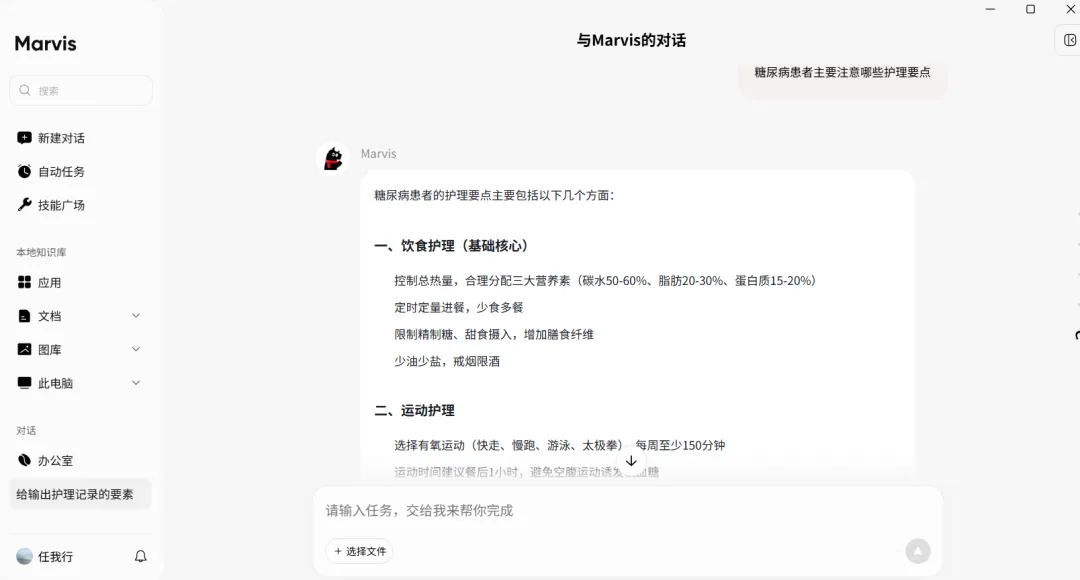This screenshot has height=580, width=1080.
Task: Click heading 二、运动护理
Action: [414, 411]
